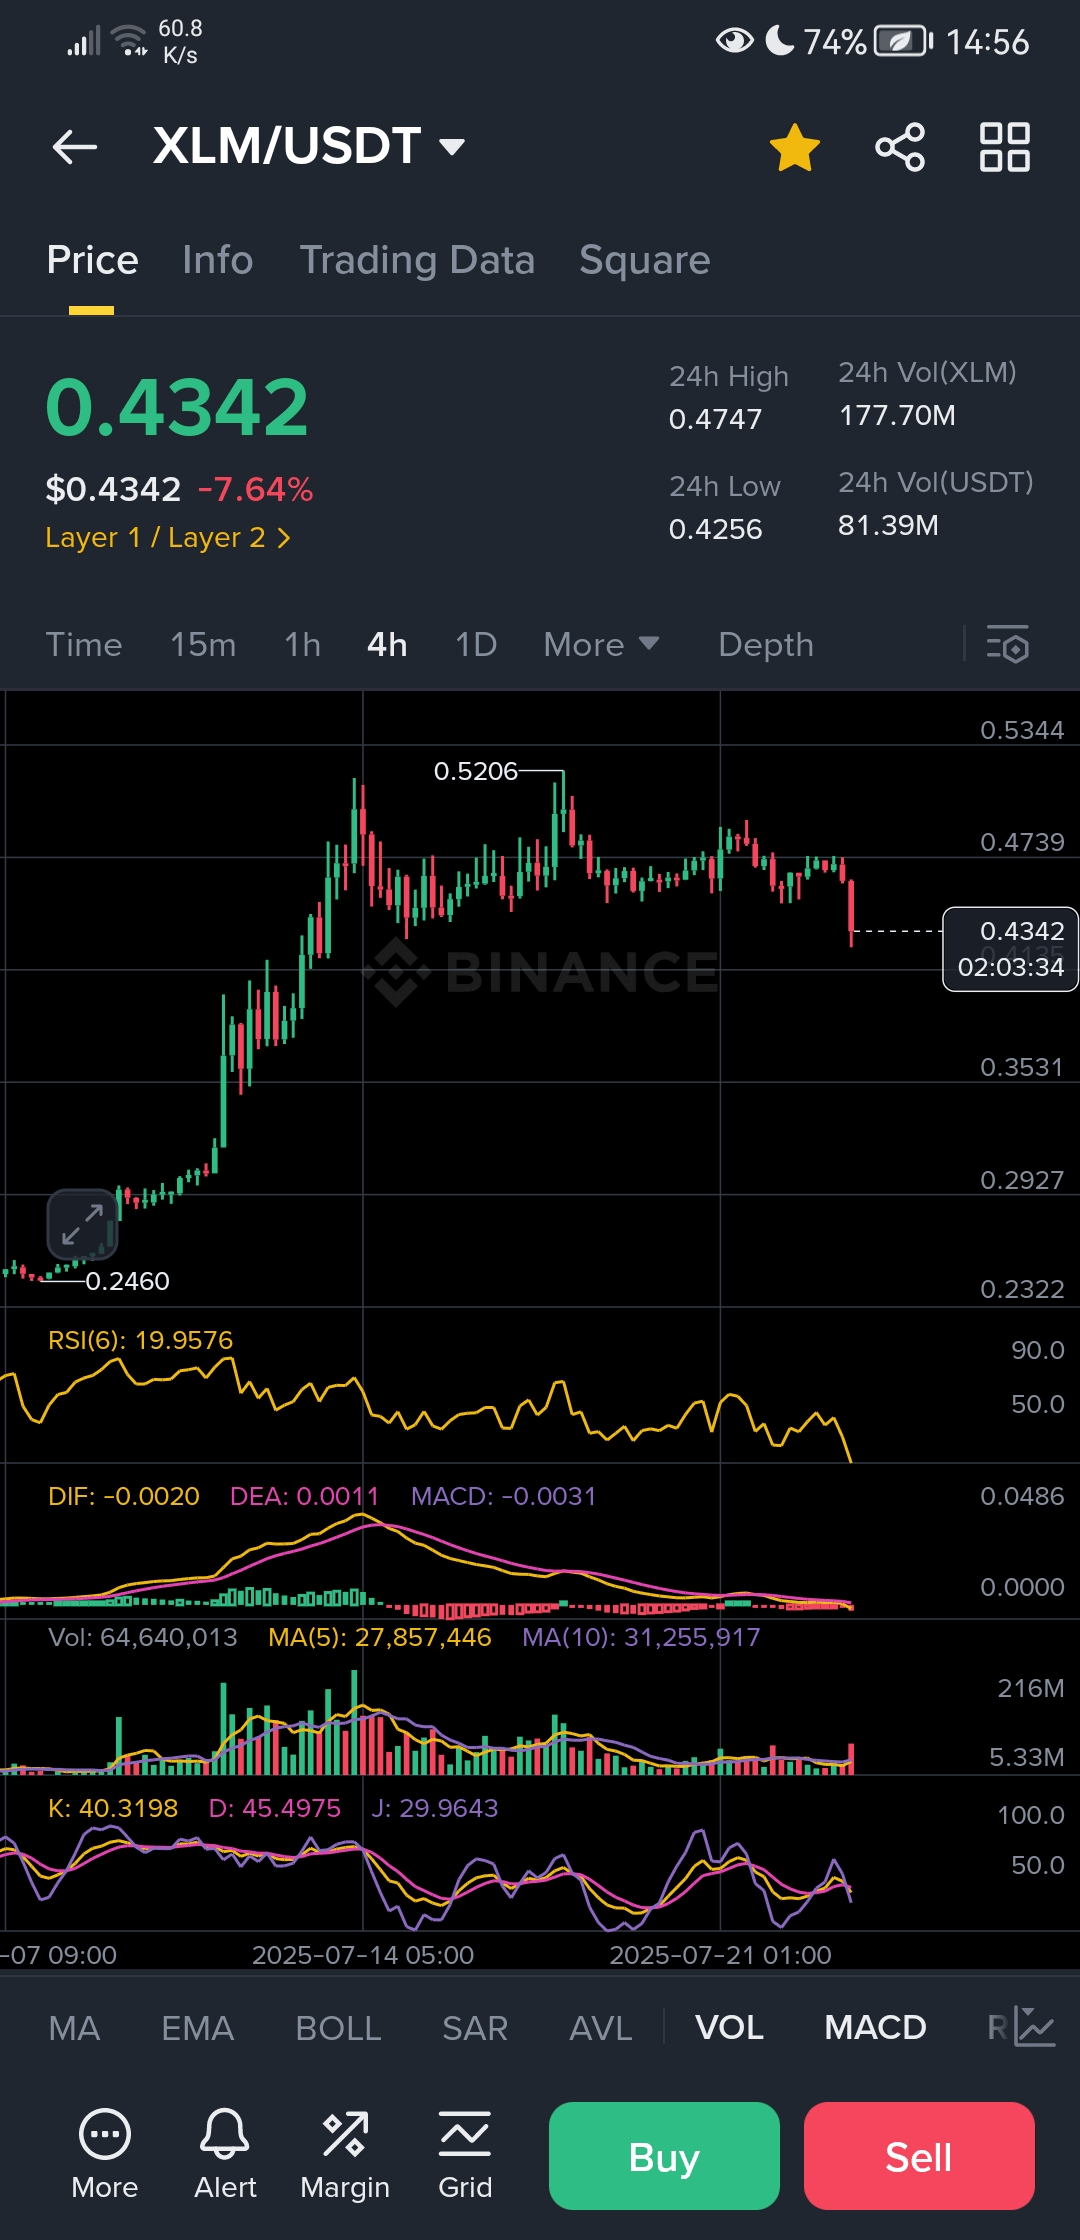Tap the 24h Low value 0.4256
The image size is (1080, 2240).
[715, 529]
